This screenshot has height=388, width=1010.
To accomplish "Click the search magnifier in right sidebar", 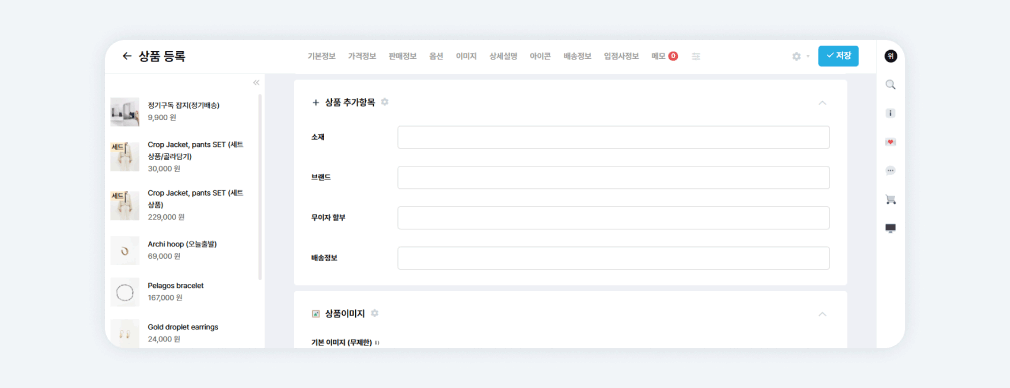I will (891, 84).
